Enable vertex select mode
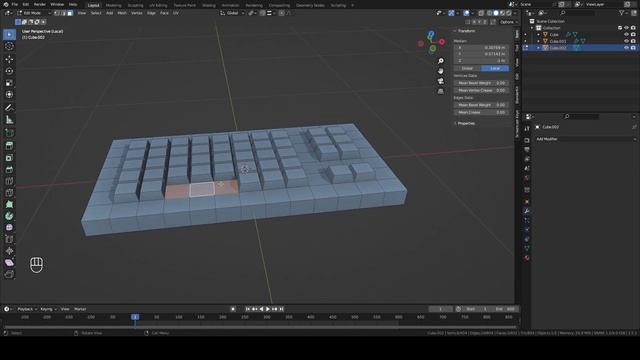The image size is (640, 360). [57, 13]
